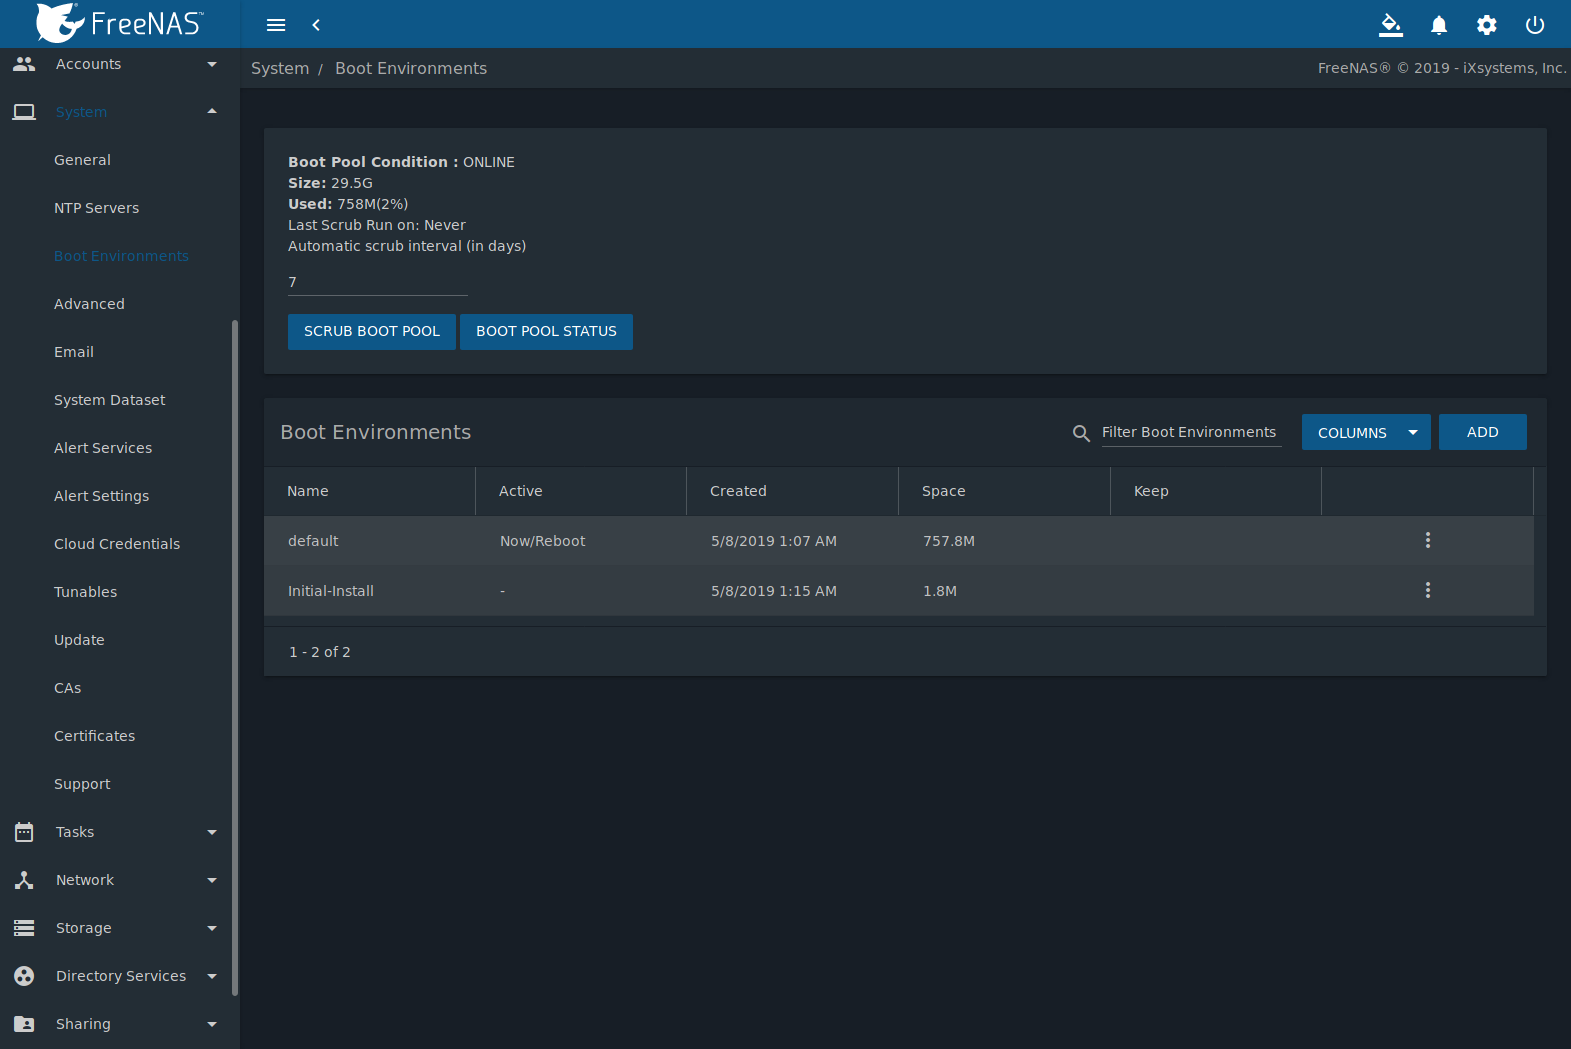The width and height of the screenshot is (1571, 1049).
Task: Open Email settings
Action: [x=74, y=352]
